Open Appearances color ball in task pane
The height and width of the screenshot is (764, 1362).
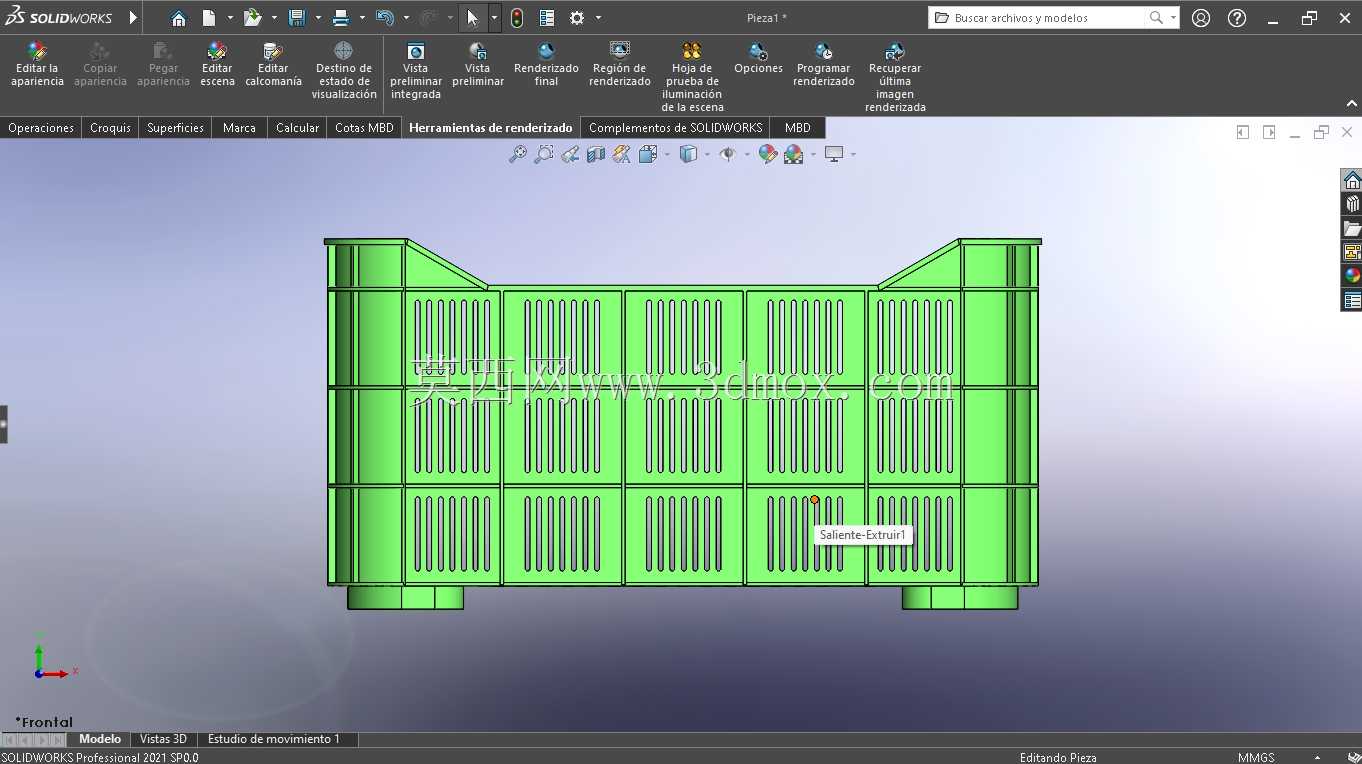pyautogui.click(x=1352, y=276)
